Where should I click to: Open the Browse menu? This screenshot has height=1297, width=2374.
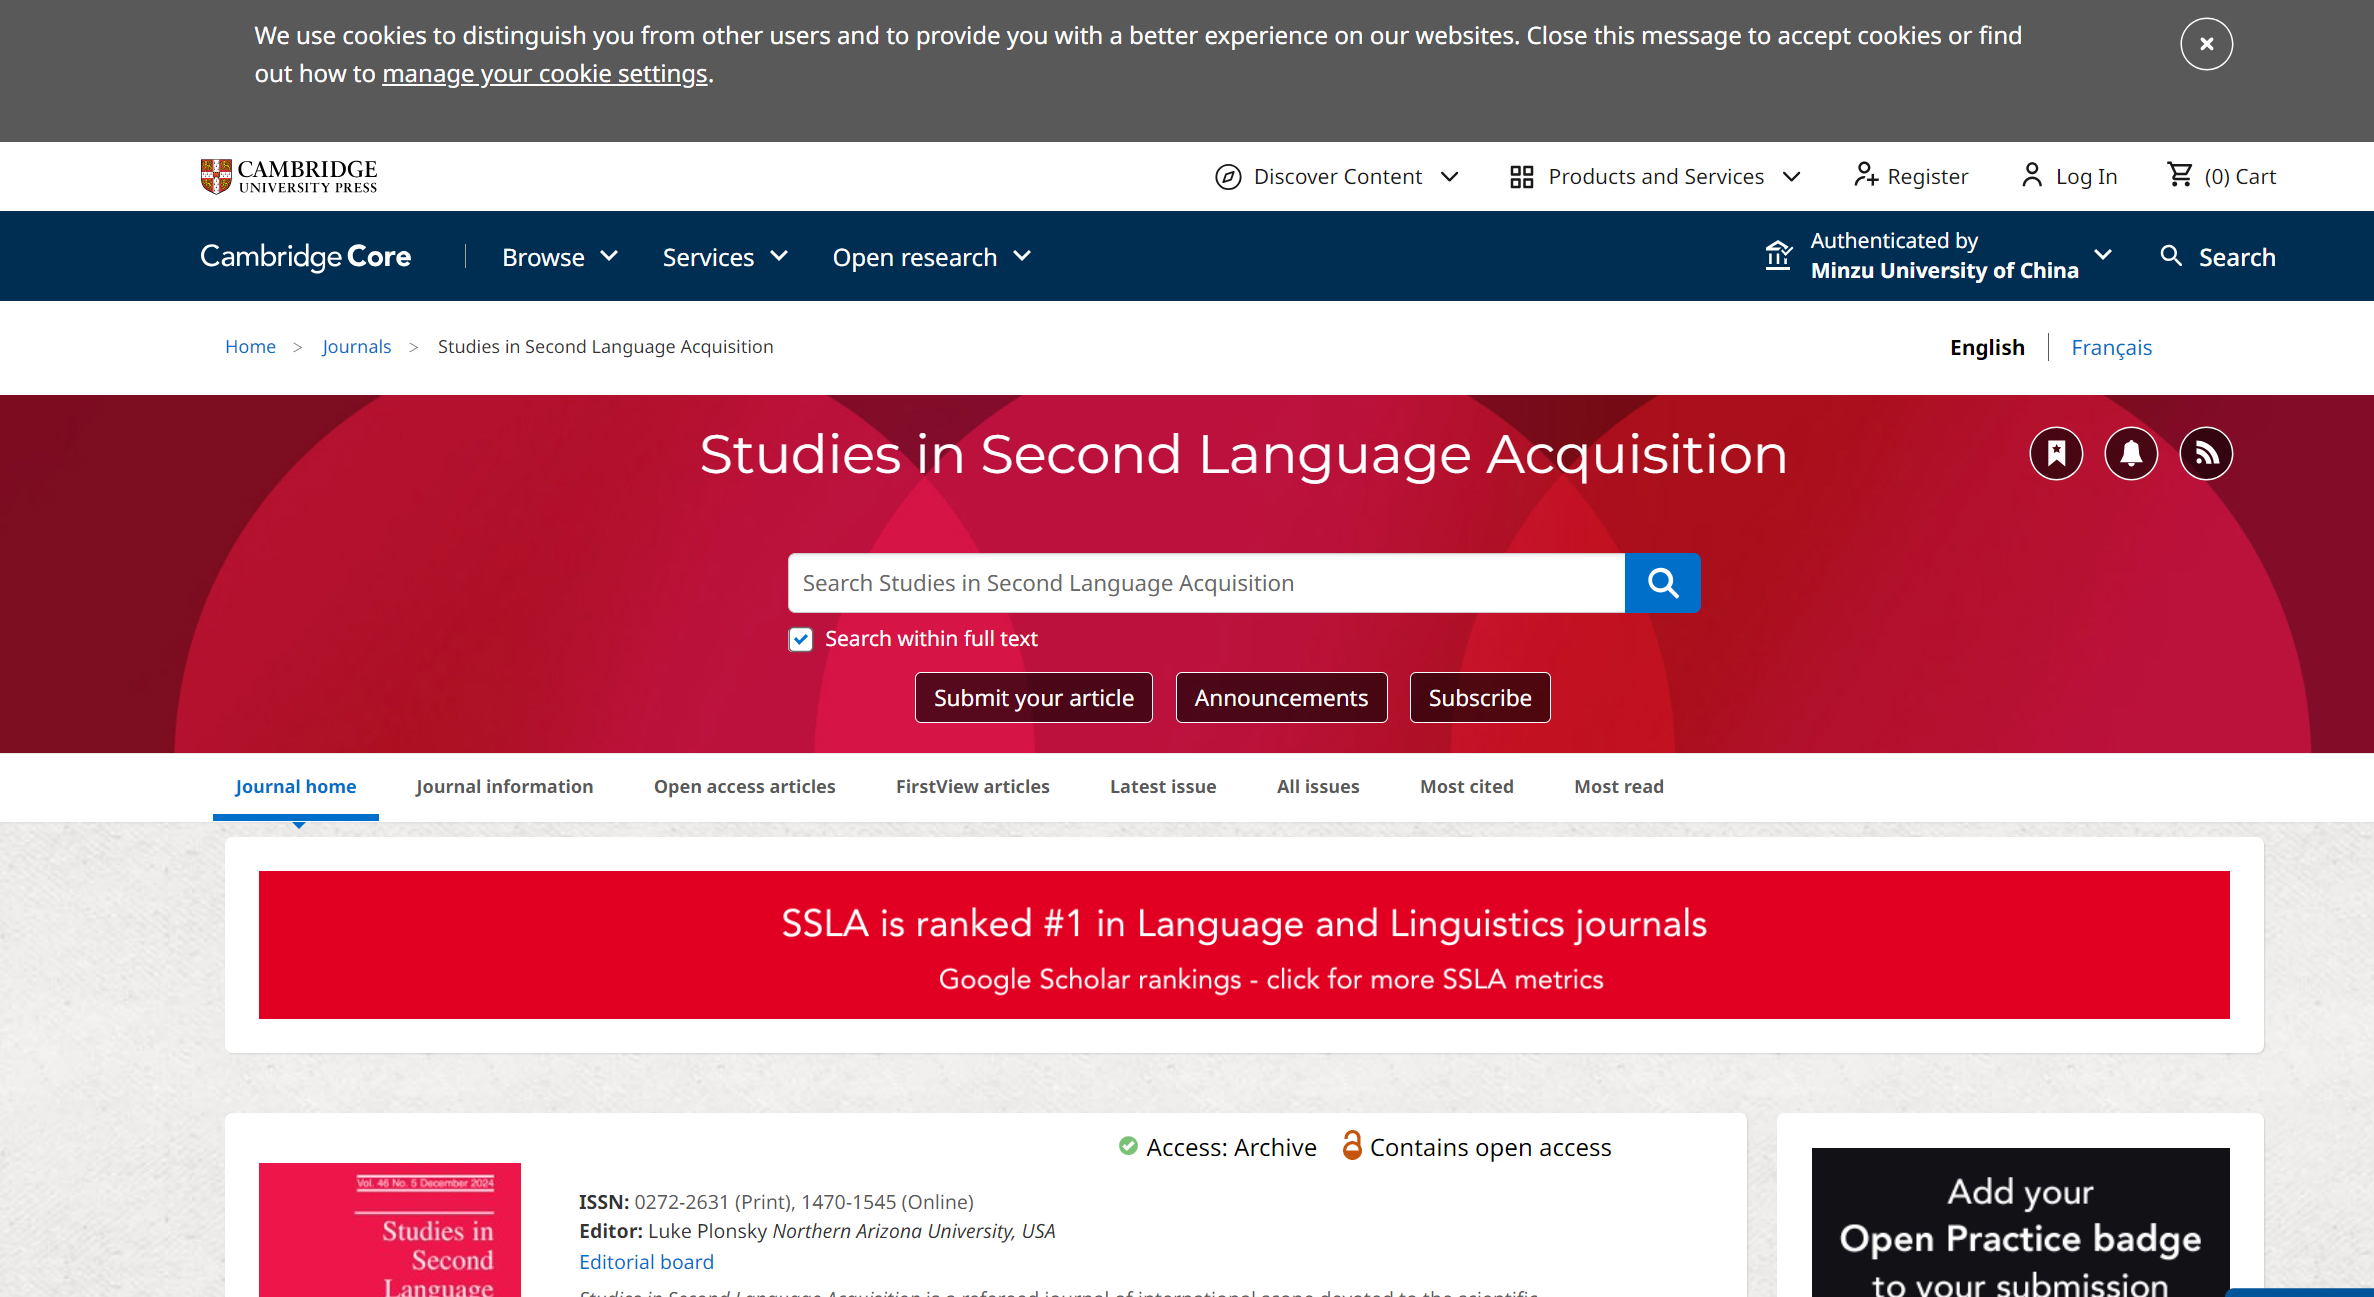(x=543, y=257)
